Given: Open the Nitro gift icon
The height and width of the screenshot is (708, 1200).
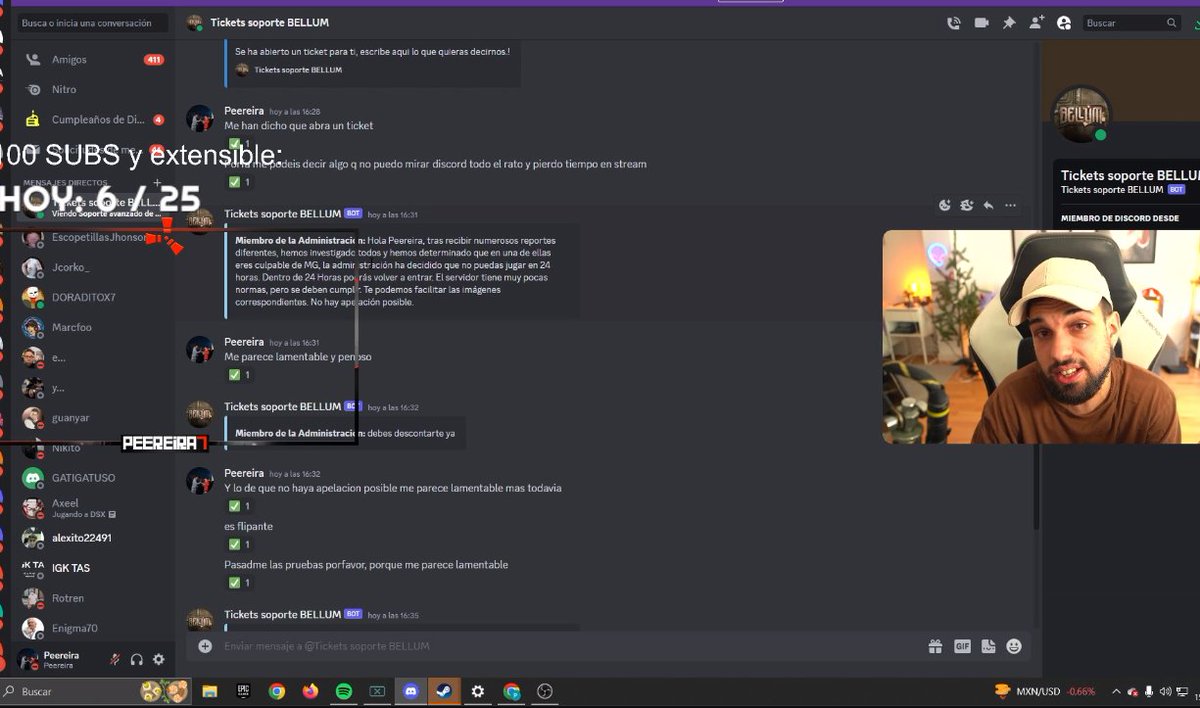Looking at the screenshot, I should point(935,646).
